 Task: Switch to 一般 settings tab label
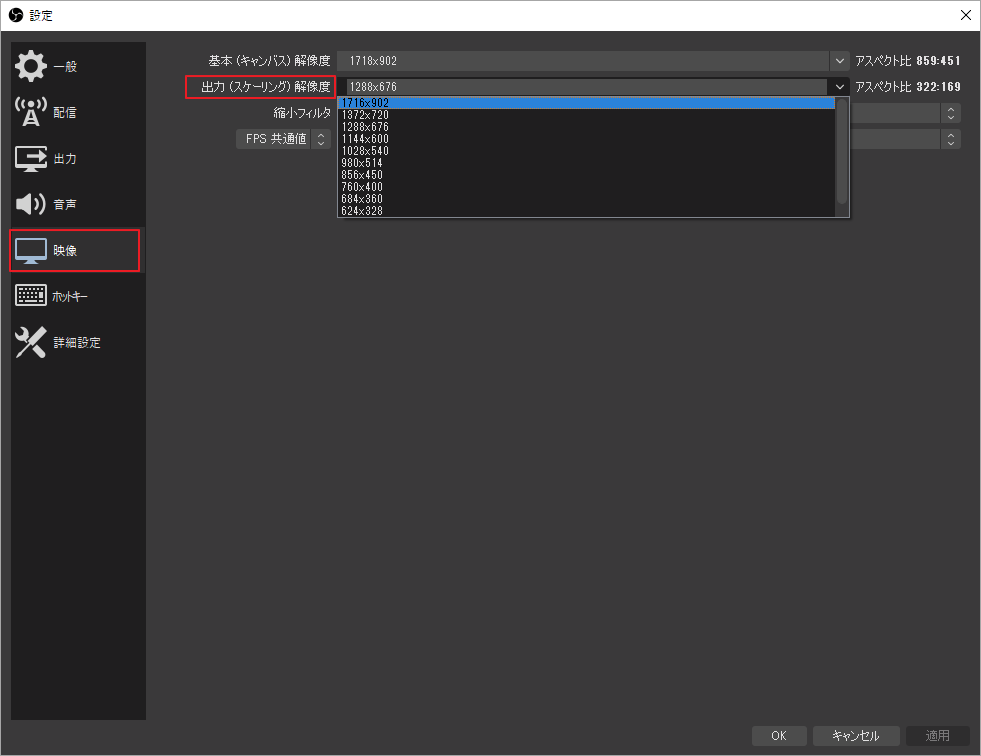point(65,66)
